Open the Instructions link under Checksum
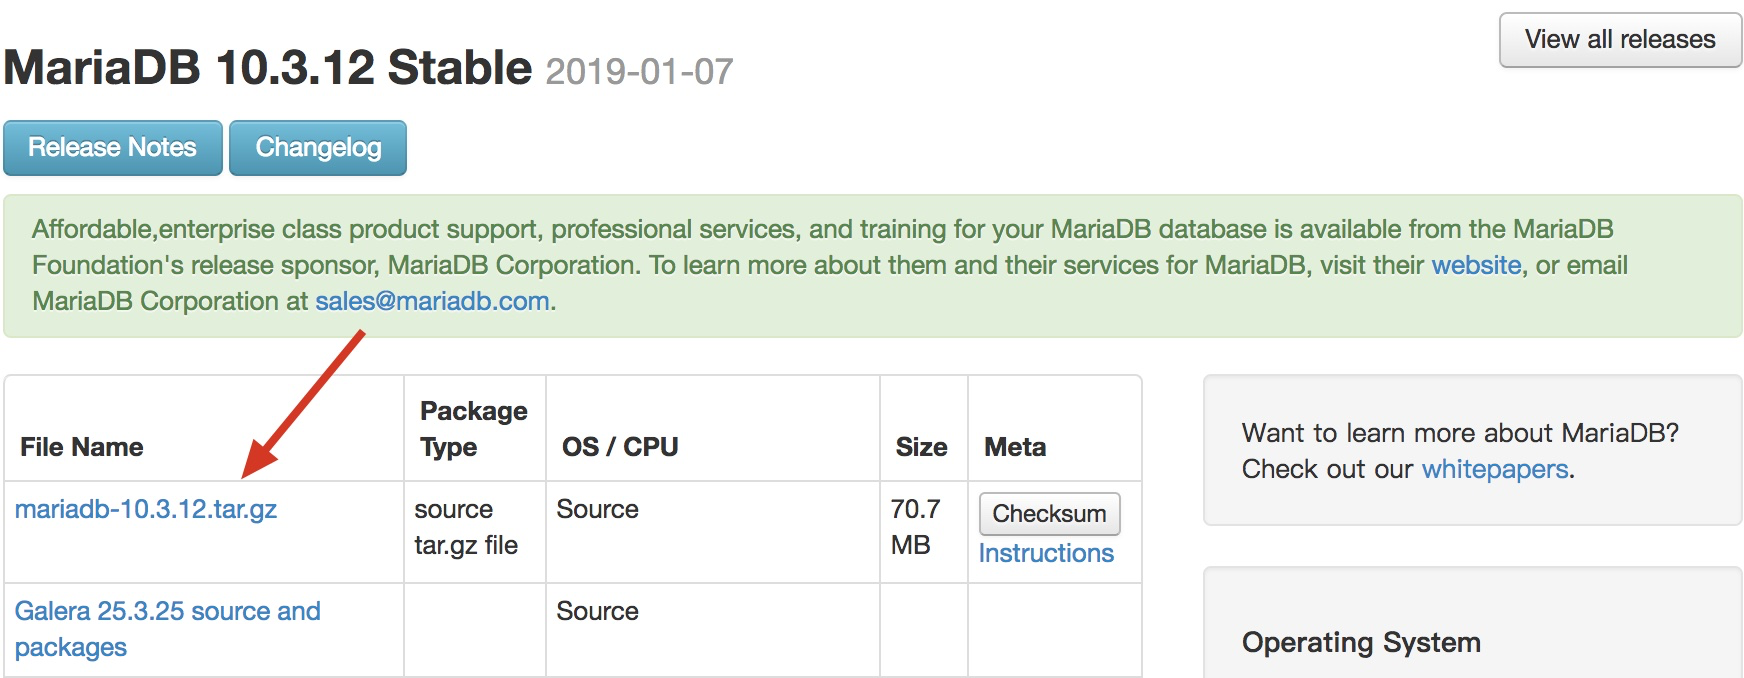Screen dimensions: 1744x678 tap(1046, 553)
